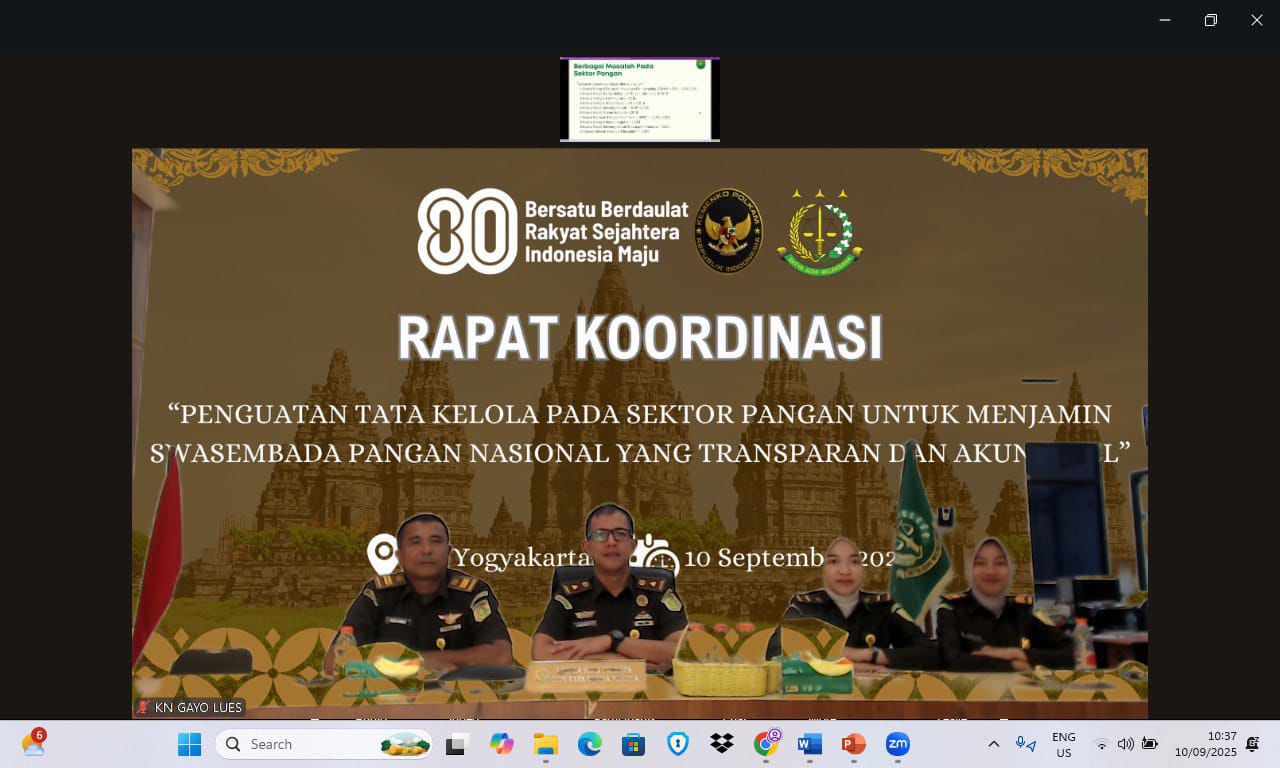The height and width of the screenshot is (768, 1280).
Task: Open network, volume and battery quick settings
Action: click(x=1125, y=744)
